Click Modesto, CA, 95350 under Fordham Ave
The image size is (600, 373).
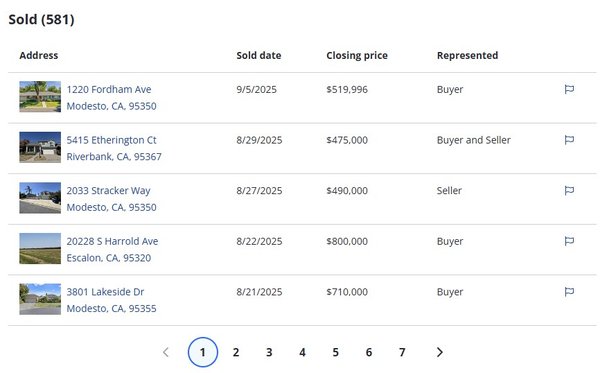[x=111, y=106]
